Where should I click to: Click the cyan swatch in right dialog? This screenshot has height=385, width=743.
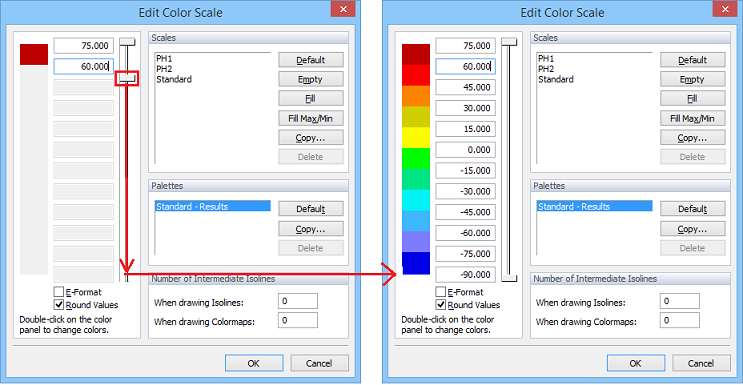point(416,200)
